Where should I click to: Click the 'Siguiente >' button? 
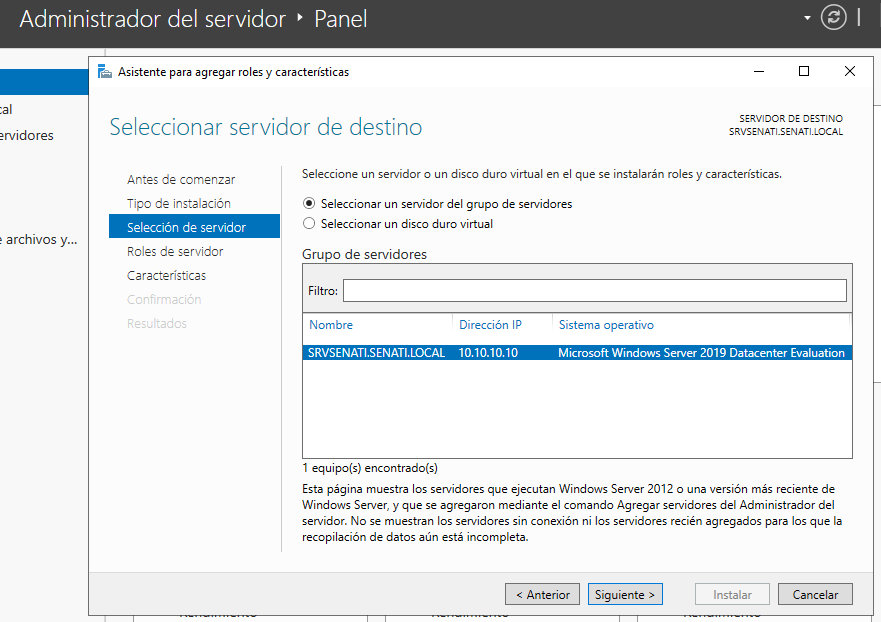(625, 594)
